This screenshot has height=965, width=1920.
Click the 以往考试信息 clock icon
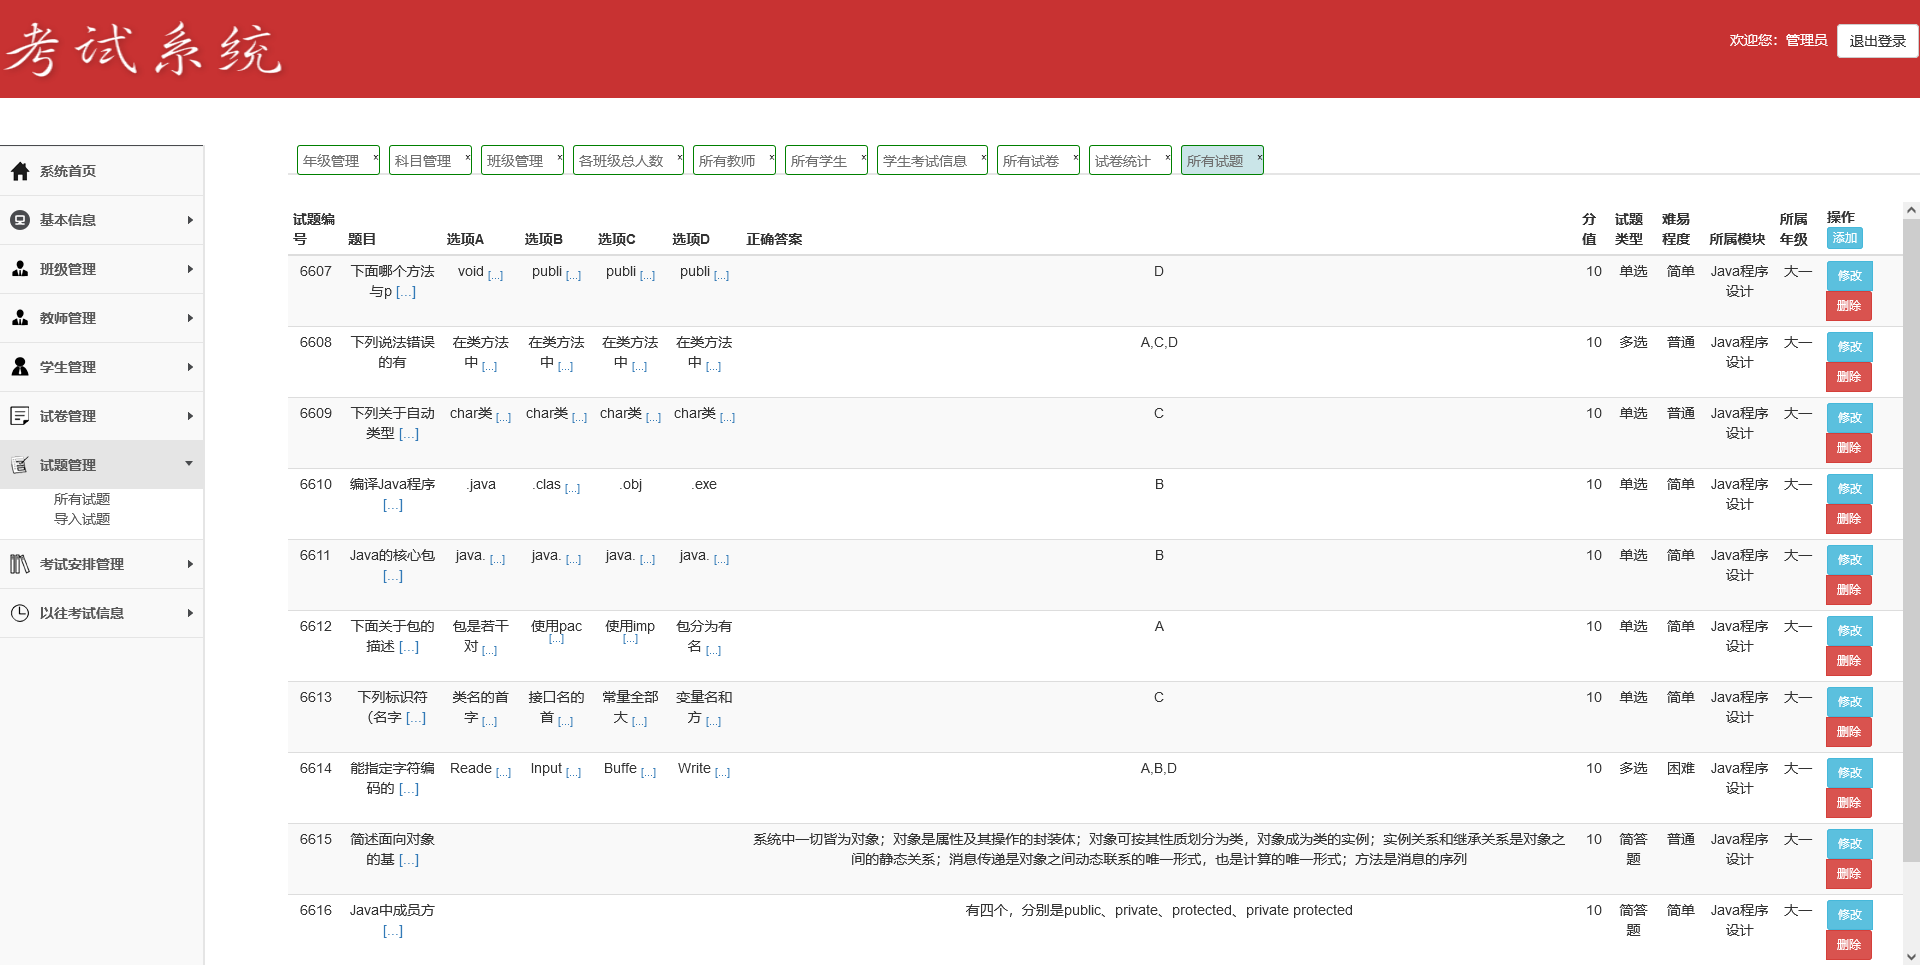[x=20, y=613]
